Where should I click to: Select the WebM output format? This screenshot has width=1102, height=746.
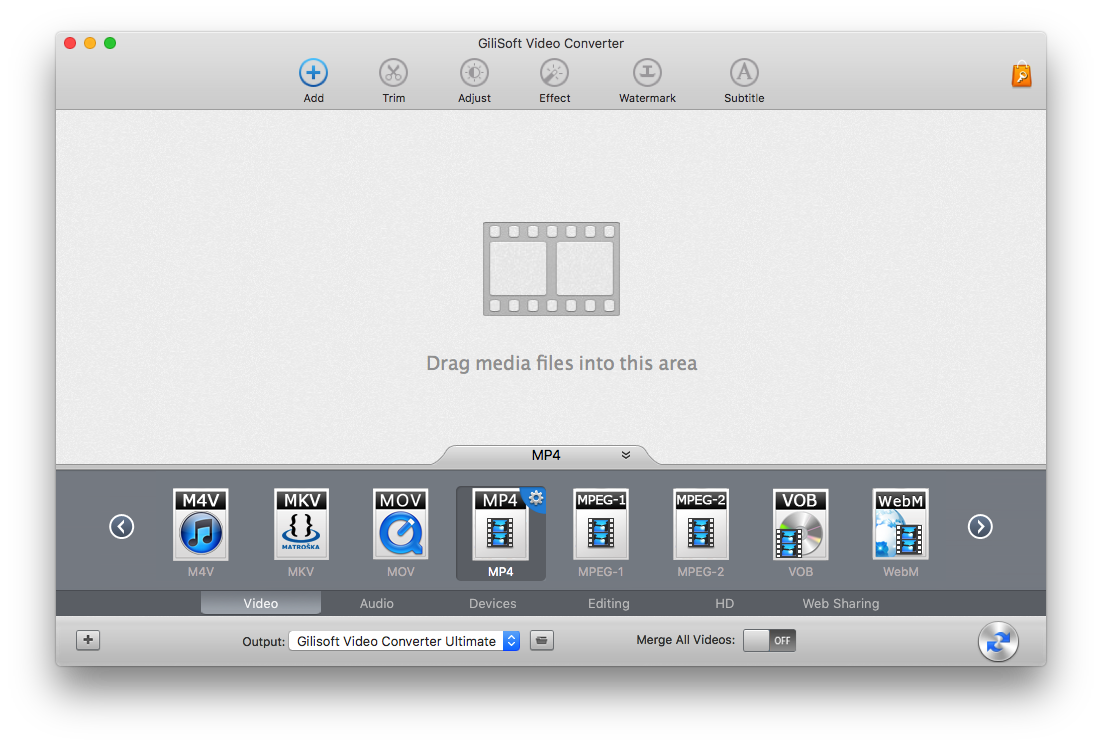coord(900,533)
